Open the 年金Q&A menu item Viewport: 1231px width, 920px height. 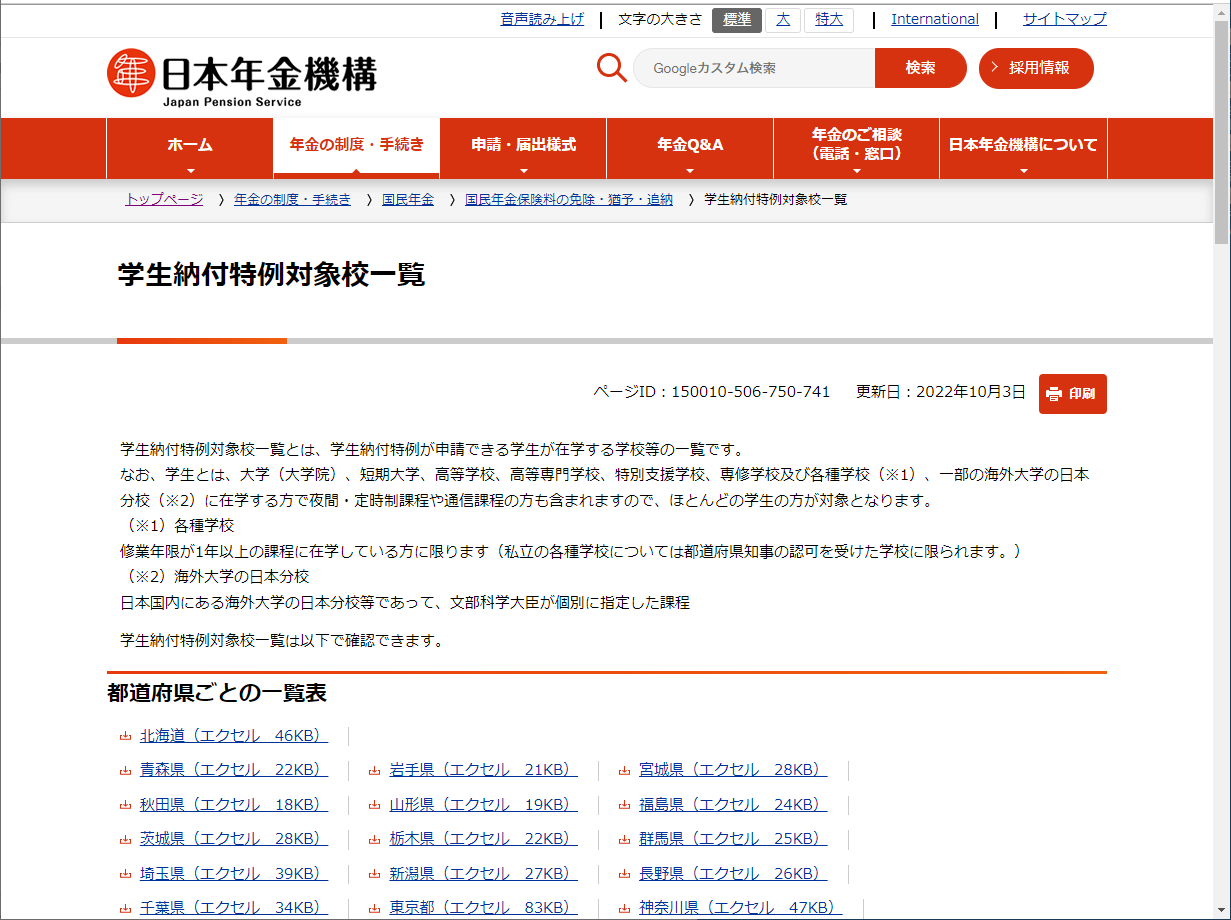pyautogui.click(x=690, y=148)
